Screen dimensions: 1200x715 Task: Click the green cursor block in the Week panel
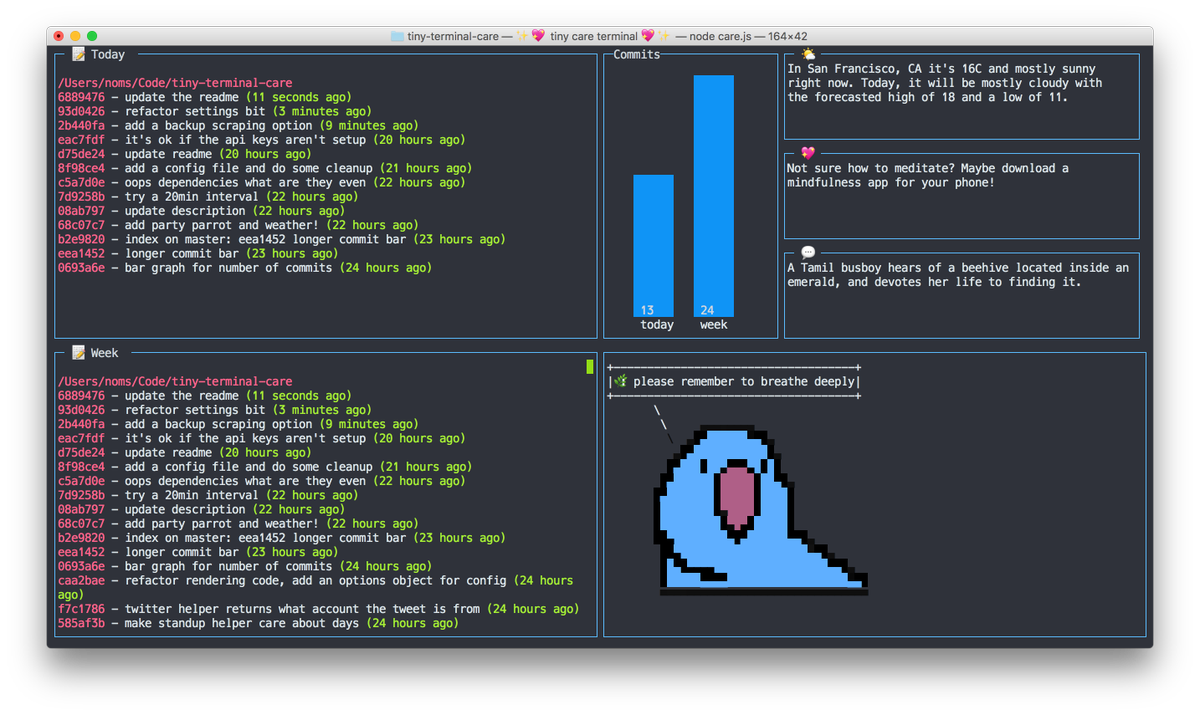point(590,367)
